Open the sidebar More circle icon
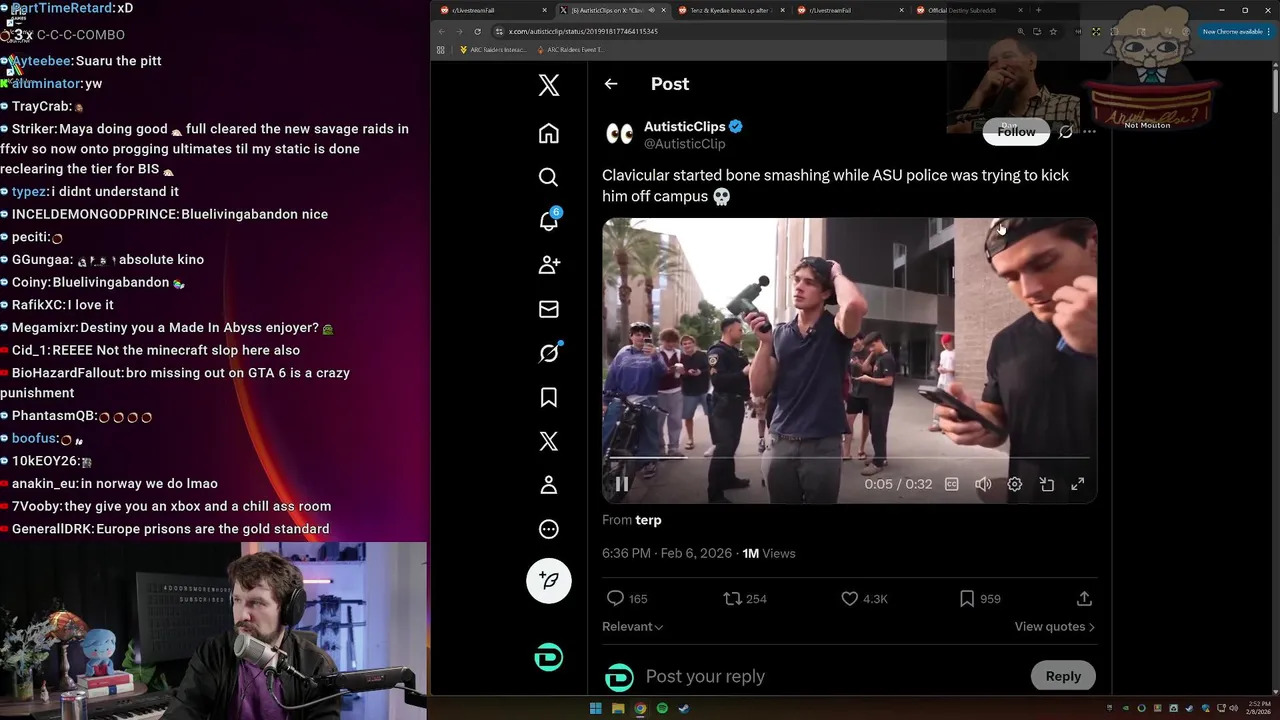This screenshot has width=1280, height=720. click(548, 529)
